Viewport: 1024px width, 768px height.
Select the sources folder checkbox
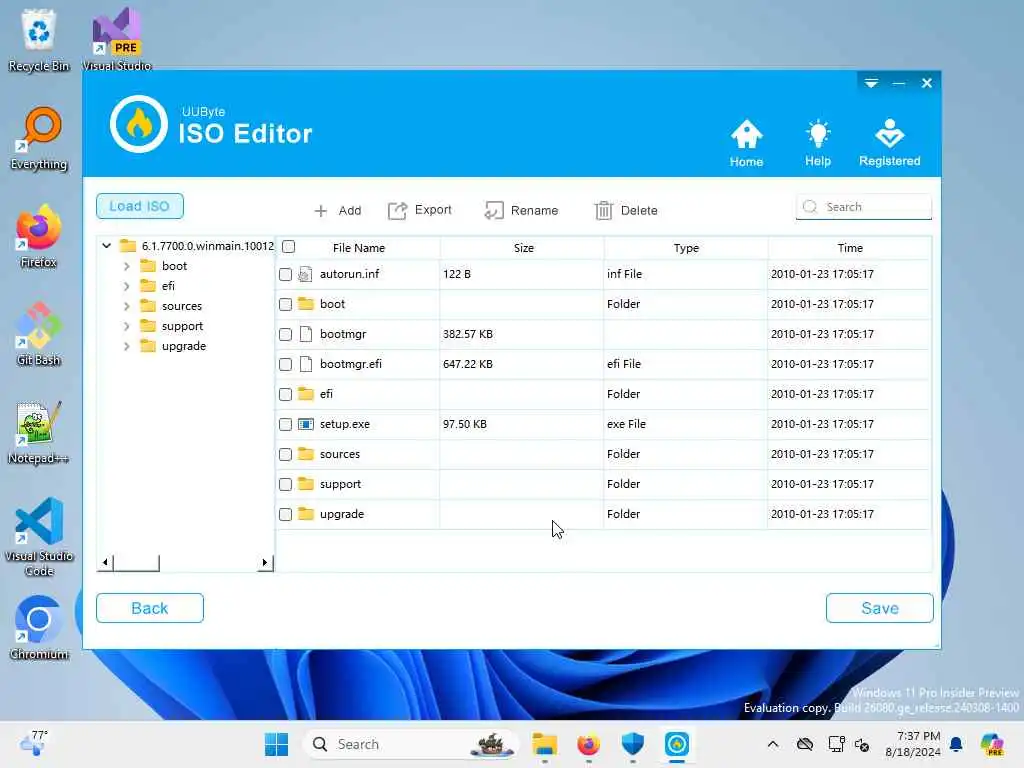(x=285, y=455)
